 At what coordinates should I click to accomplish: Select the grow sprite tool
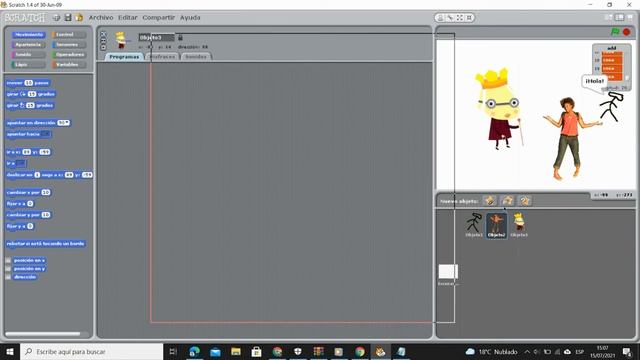(460, 18)
